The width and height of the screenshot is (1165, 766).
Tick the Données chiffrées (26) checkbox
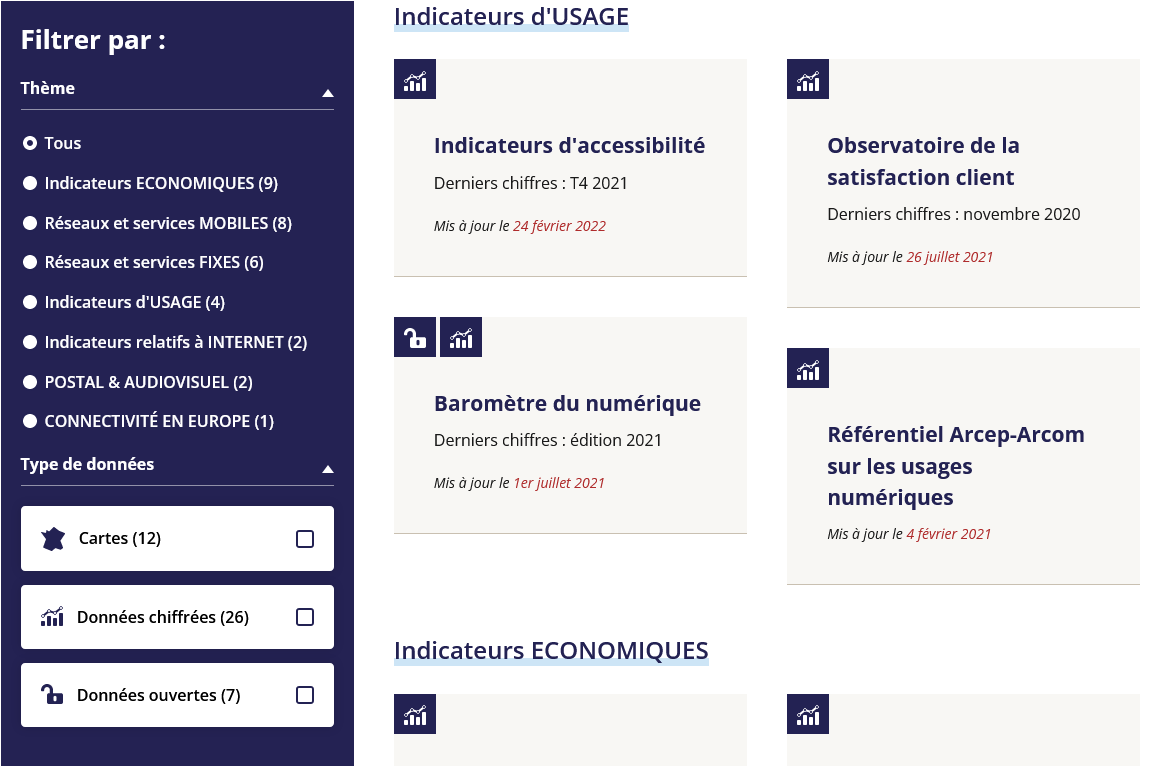(305, 617)
